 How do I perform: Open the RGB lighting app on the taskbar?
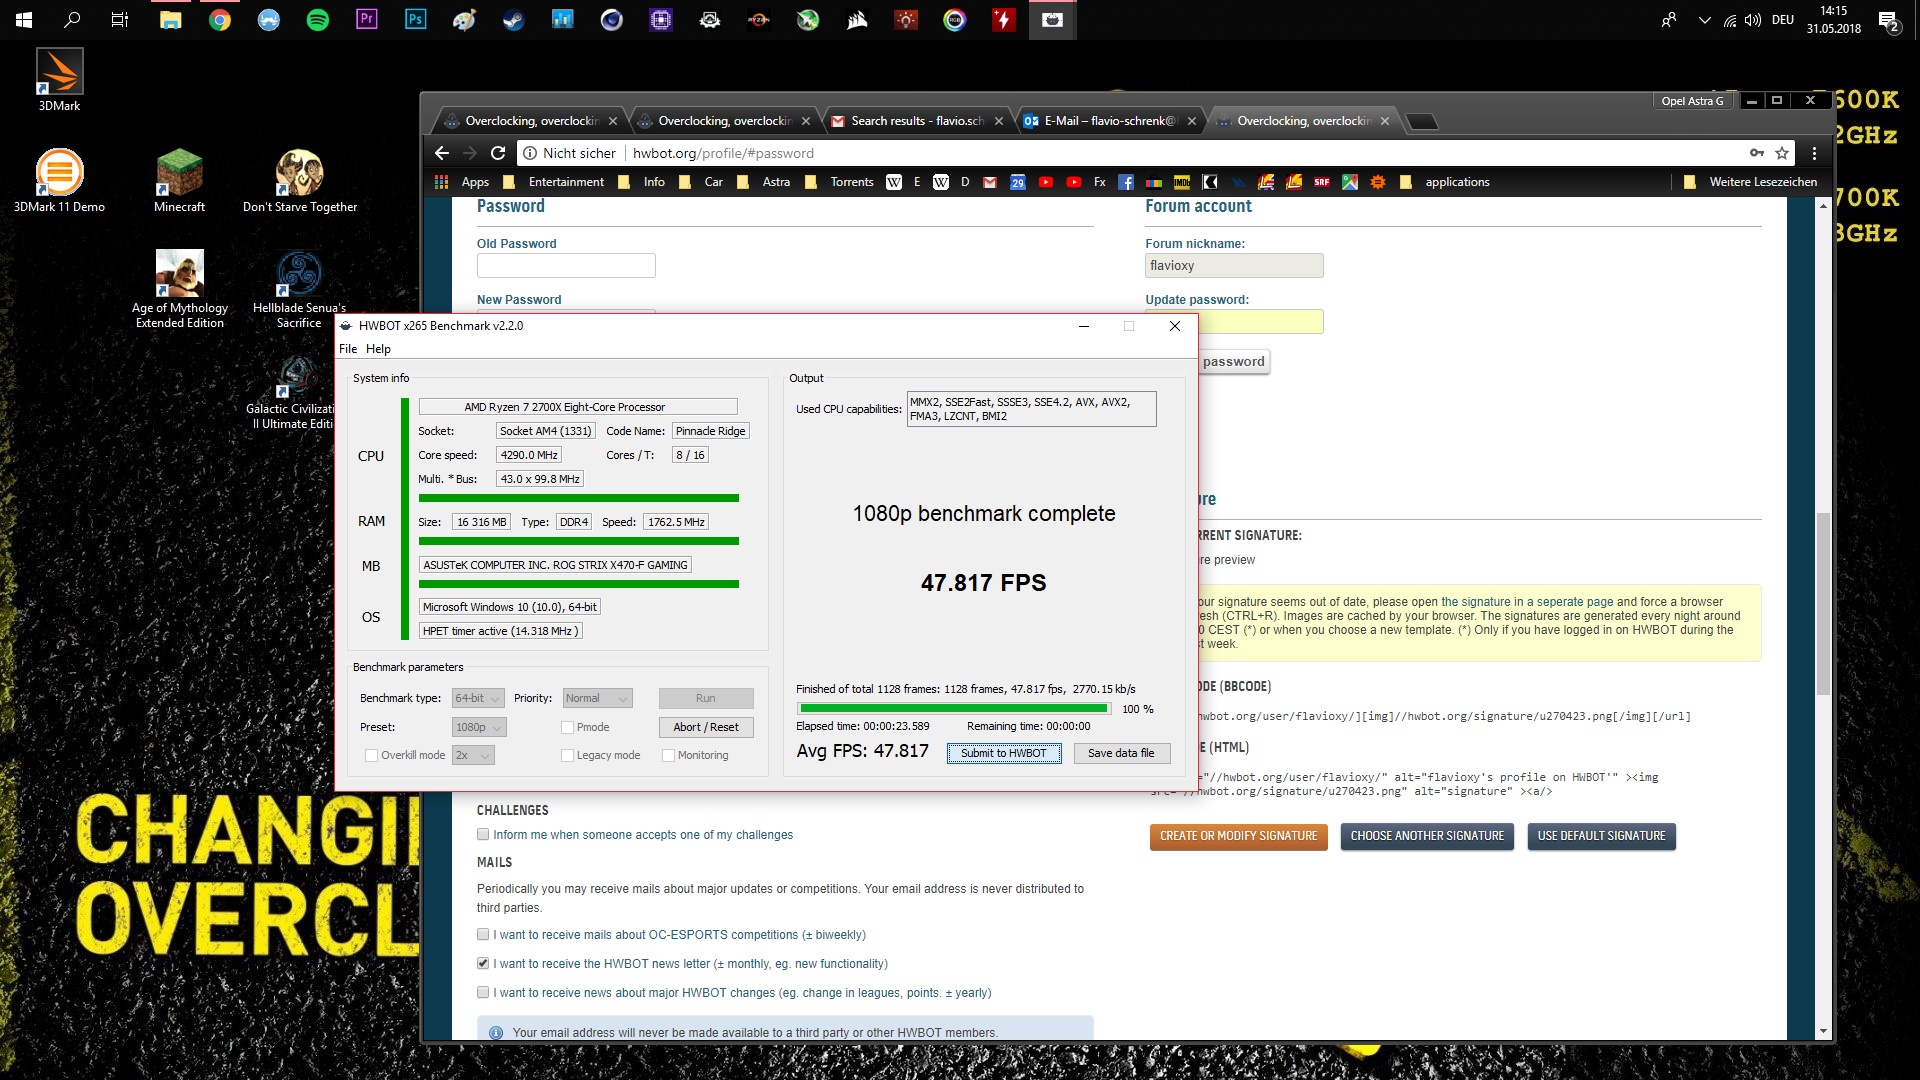coord(955,19)
